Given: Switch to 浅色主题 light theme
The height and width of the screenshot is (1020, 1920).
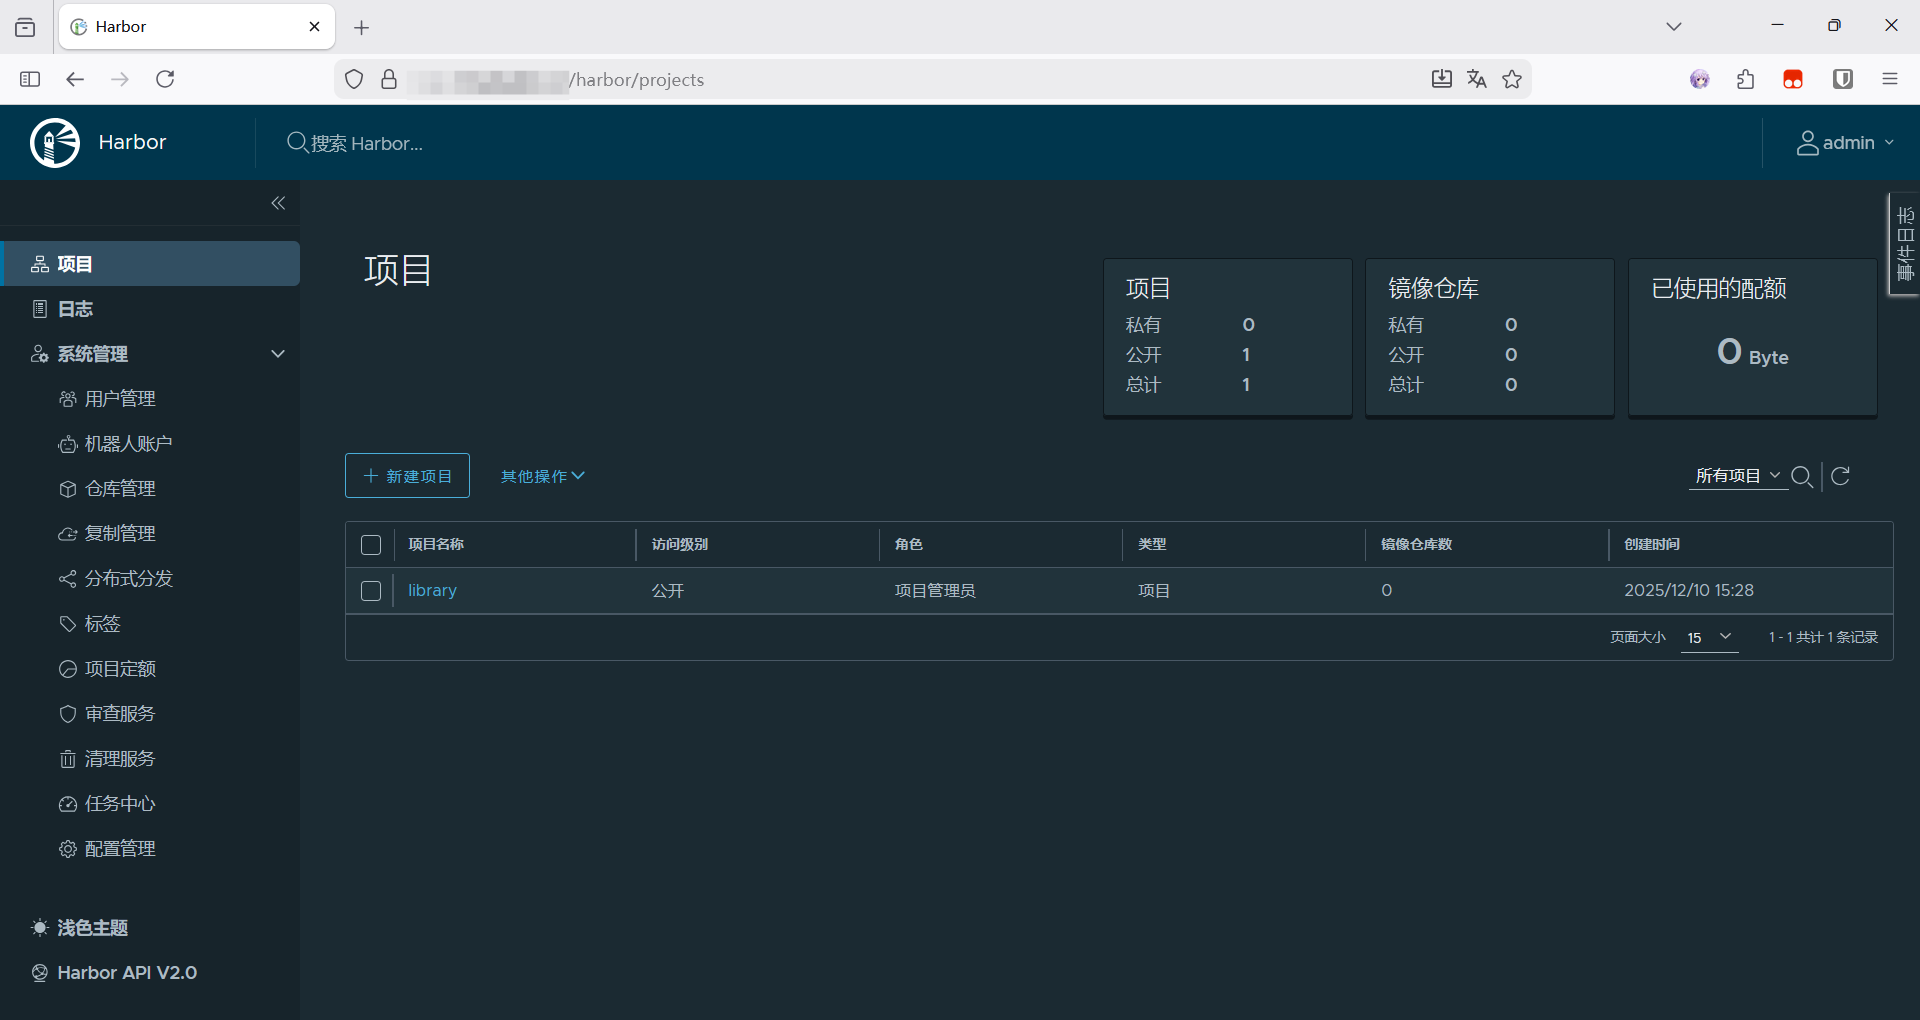Looking at the screenshot, I should 92,928.
